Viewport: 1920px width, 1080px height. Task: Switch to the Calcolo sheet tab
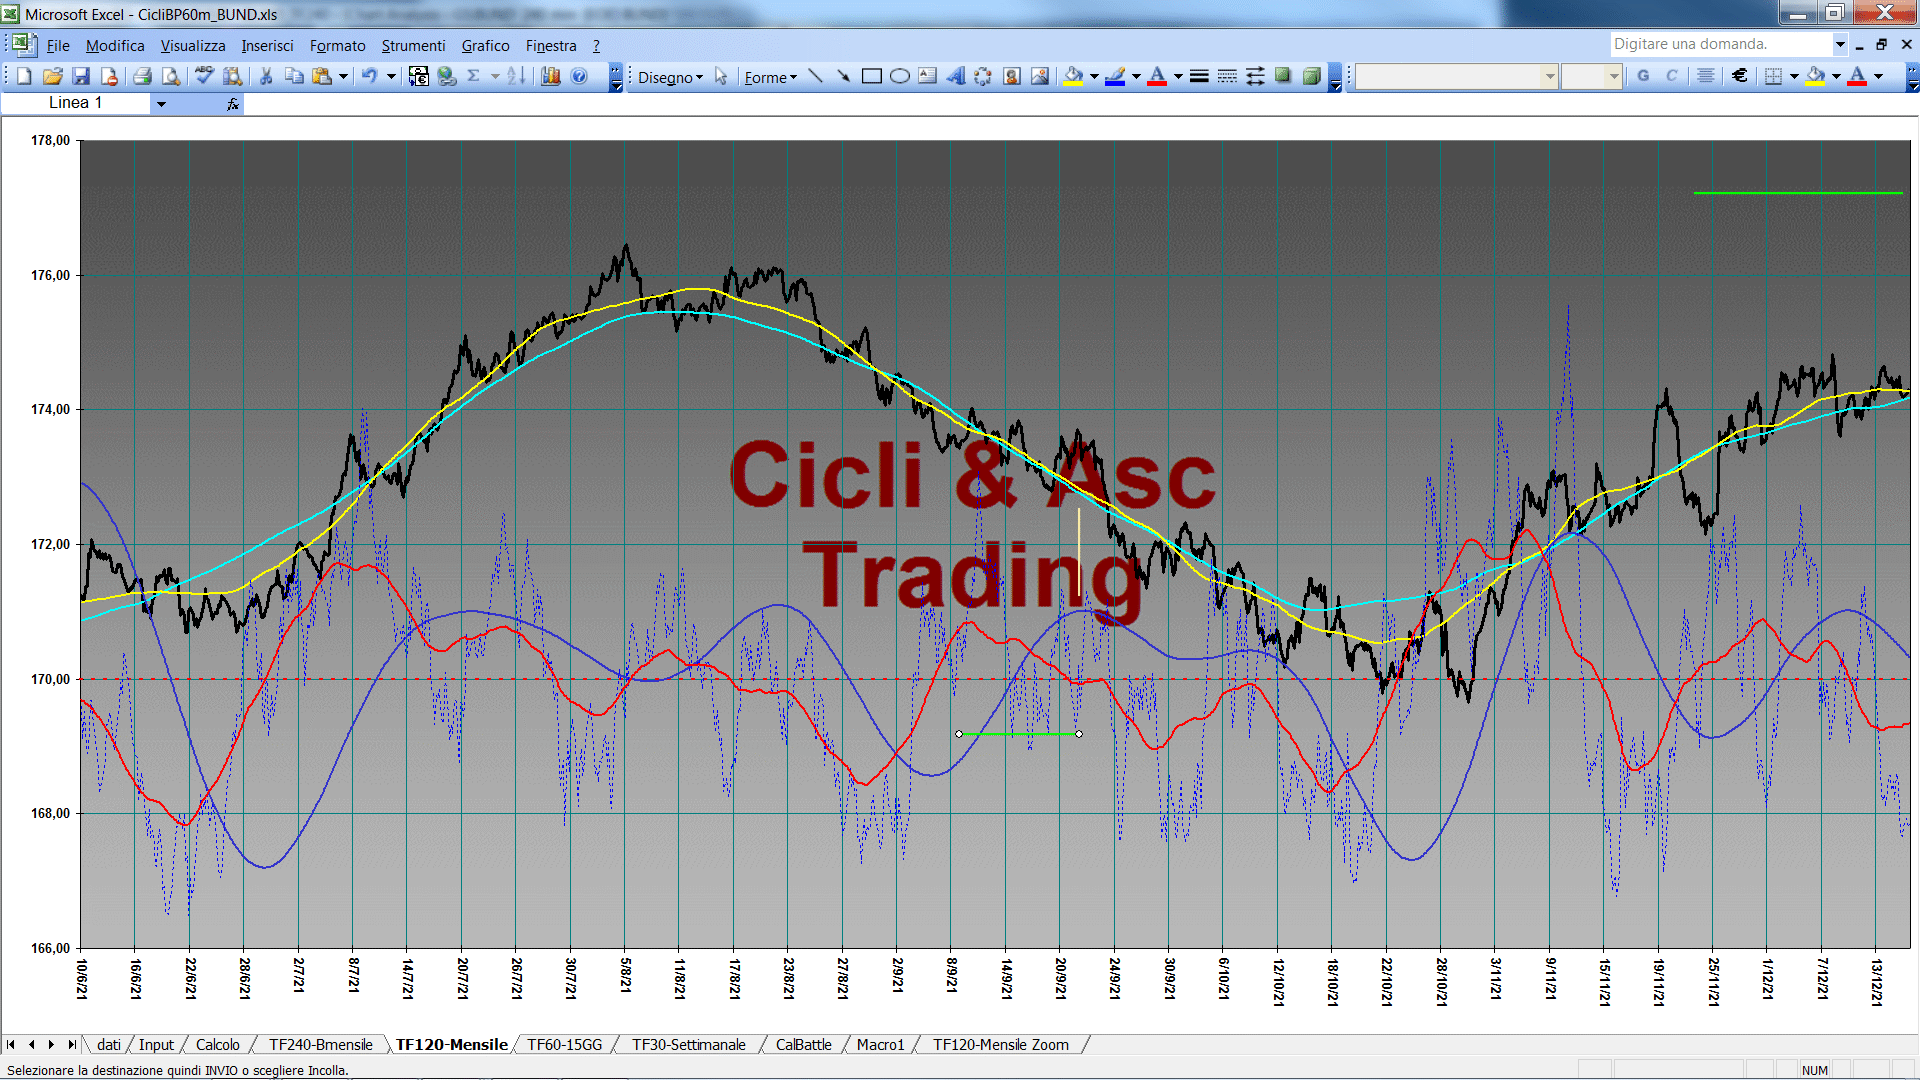click(217, 1044)
